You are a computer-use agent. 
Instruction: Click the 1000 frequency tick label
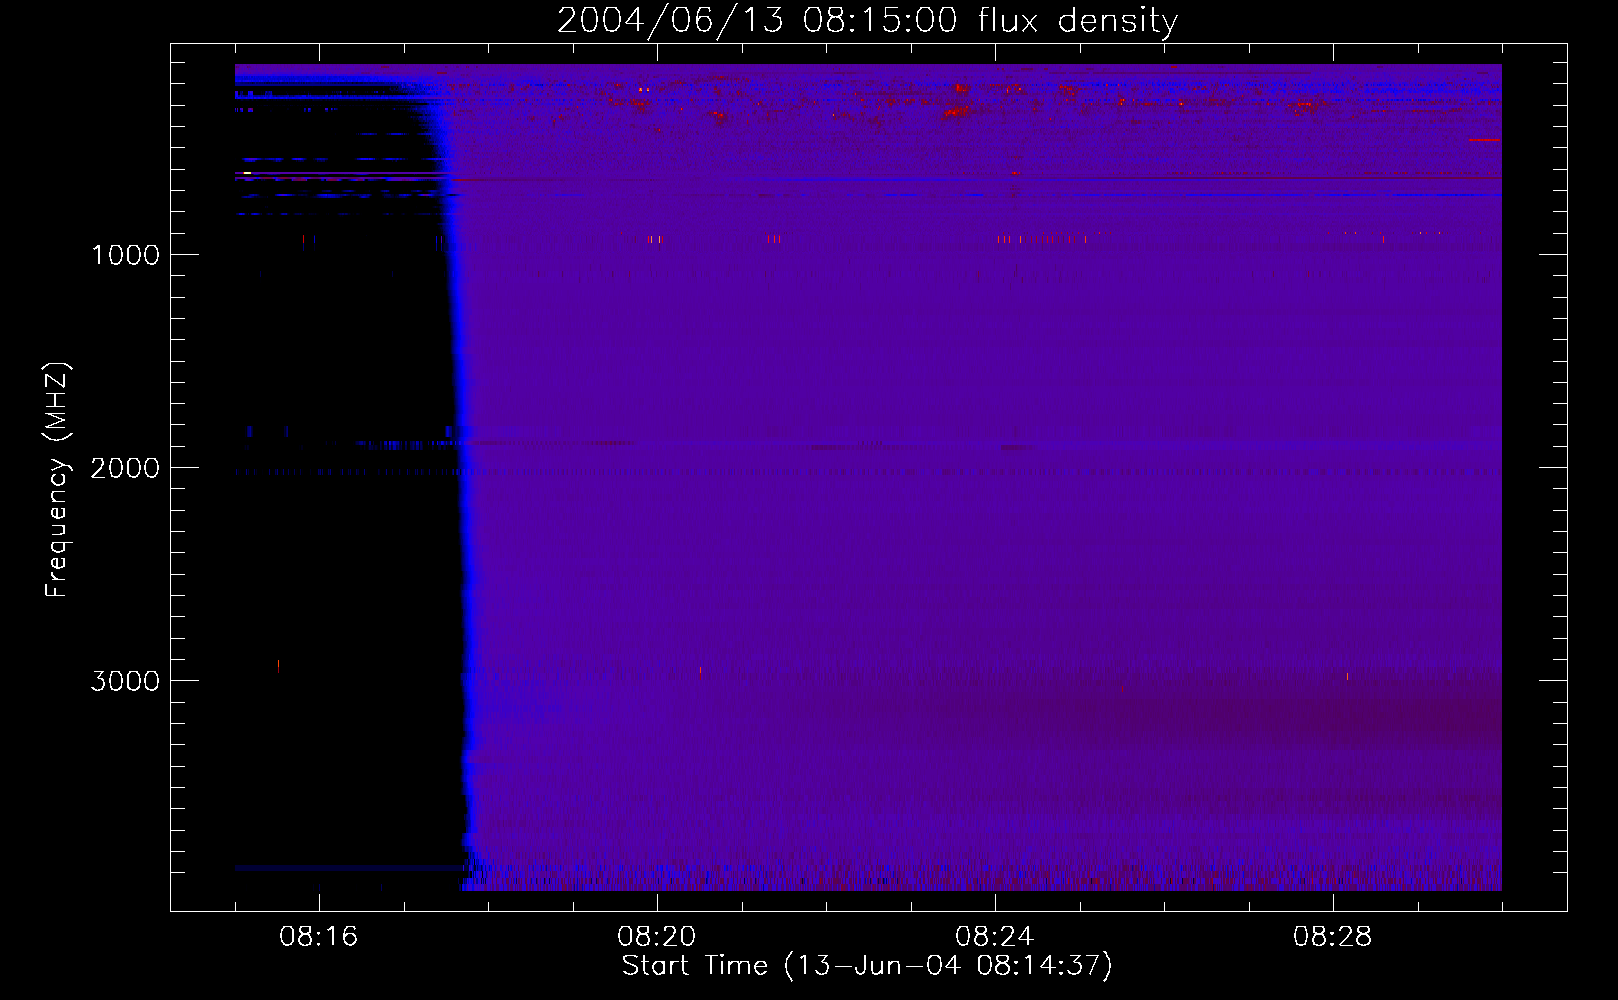[x=125, y=255]
